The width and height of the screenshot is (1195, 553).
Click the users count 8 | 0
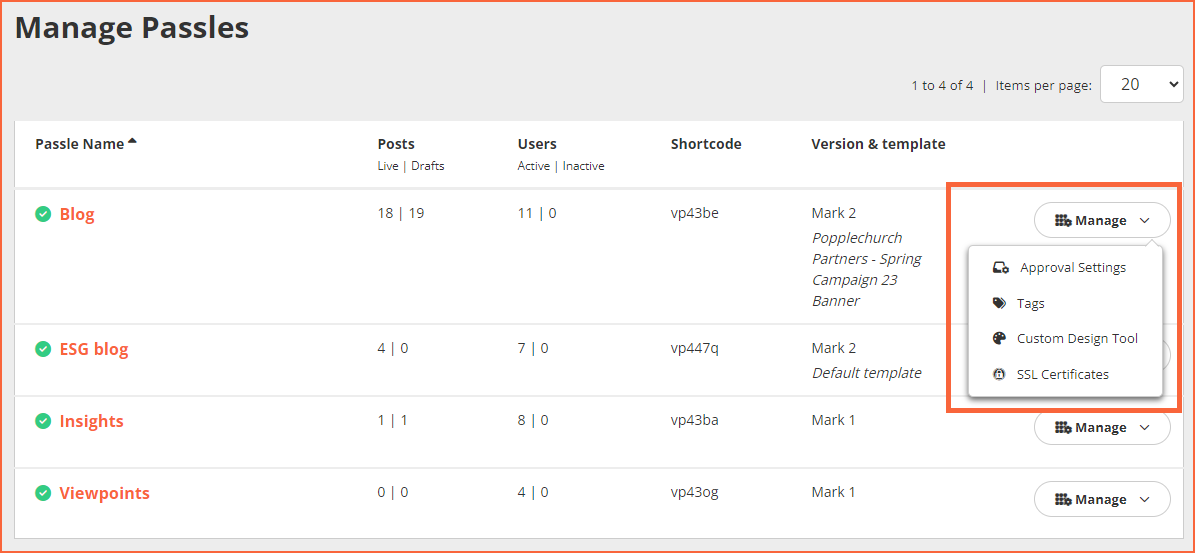[x=533, y=420]
